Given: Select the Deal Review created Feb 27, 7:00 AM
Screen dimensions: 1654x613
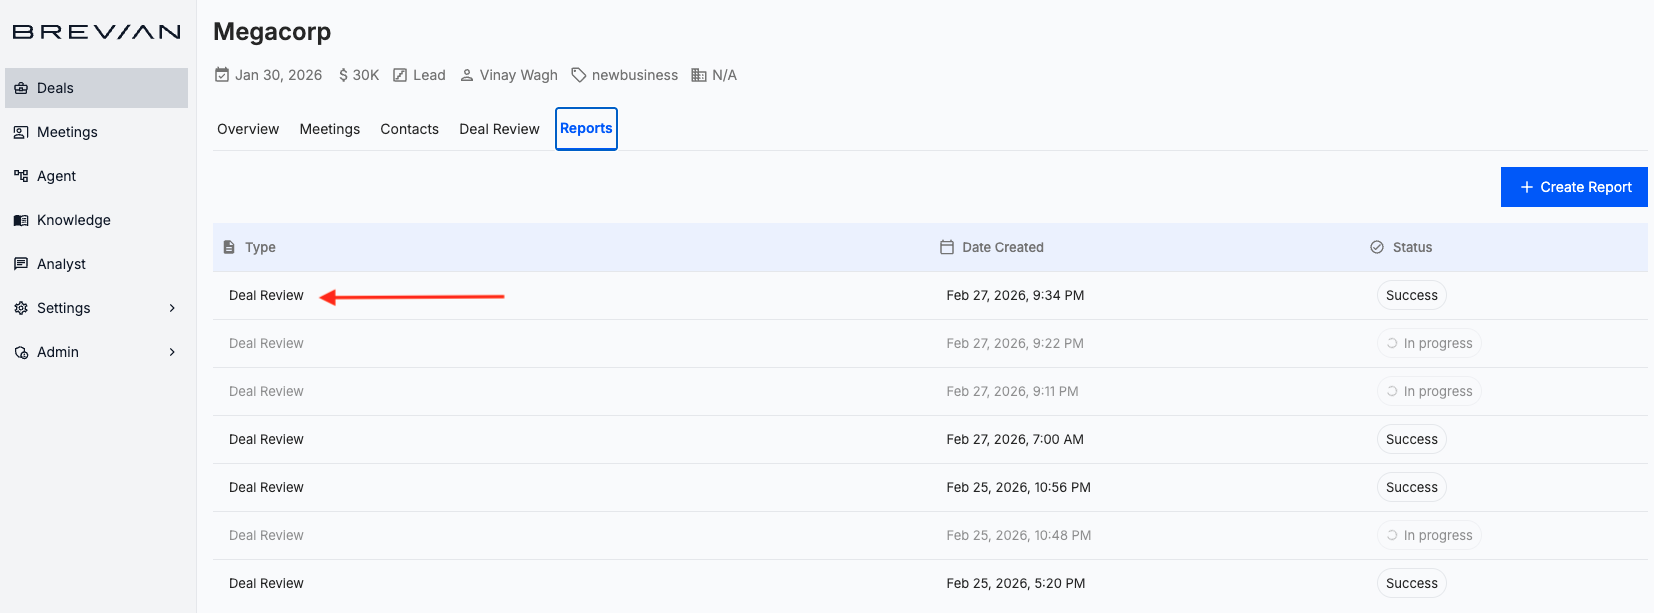Looking at the screenshot, I should (266, 439).
